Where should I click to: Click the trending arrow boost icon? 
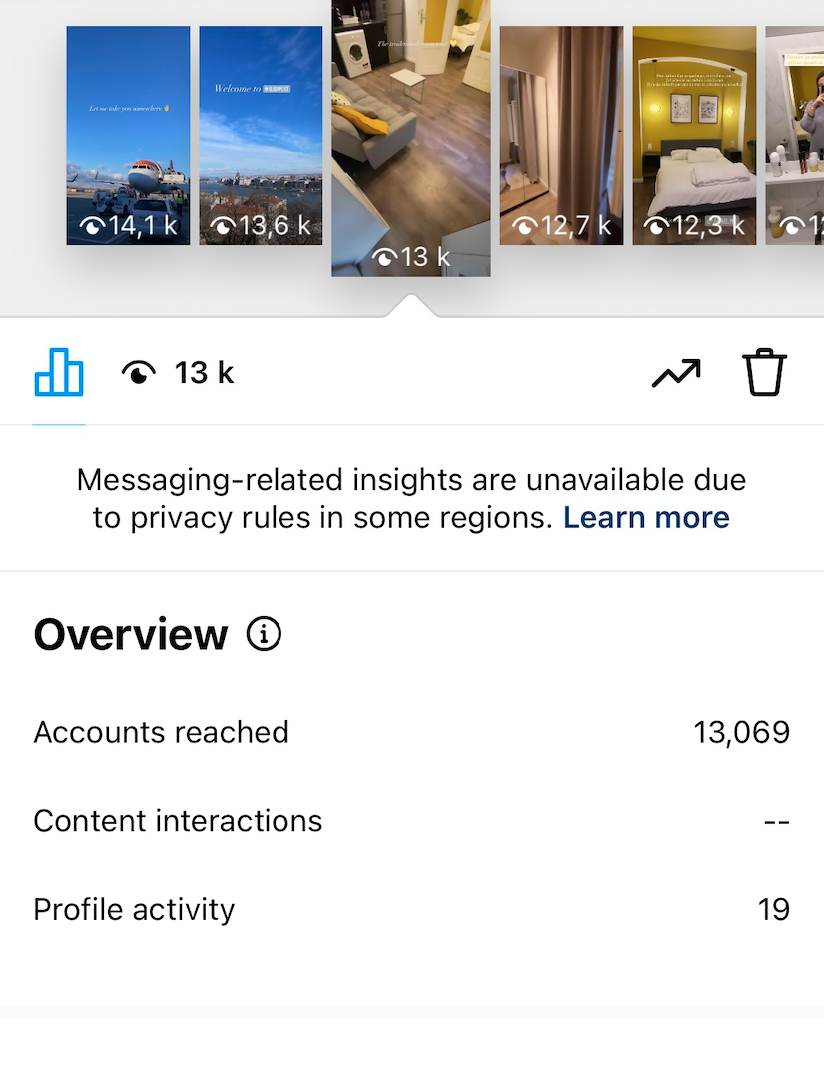pyautogui.click(x=676, y=373)
